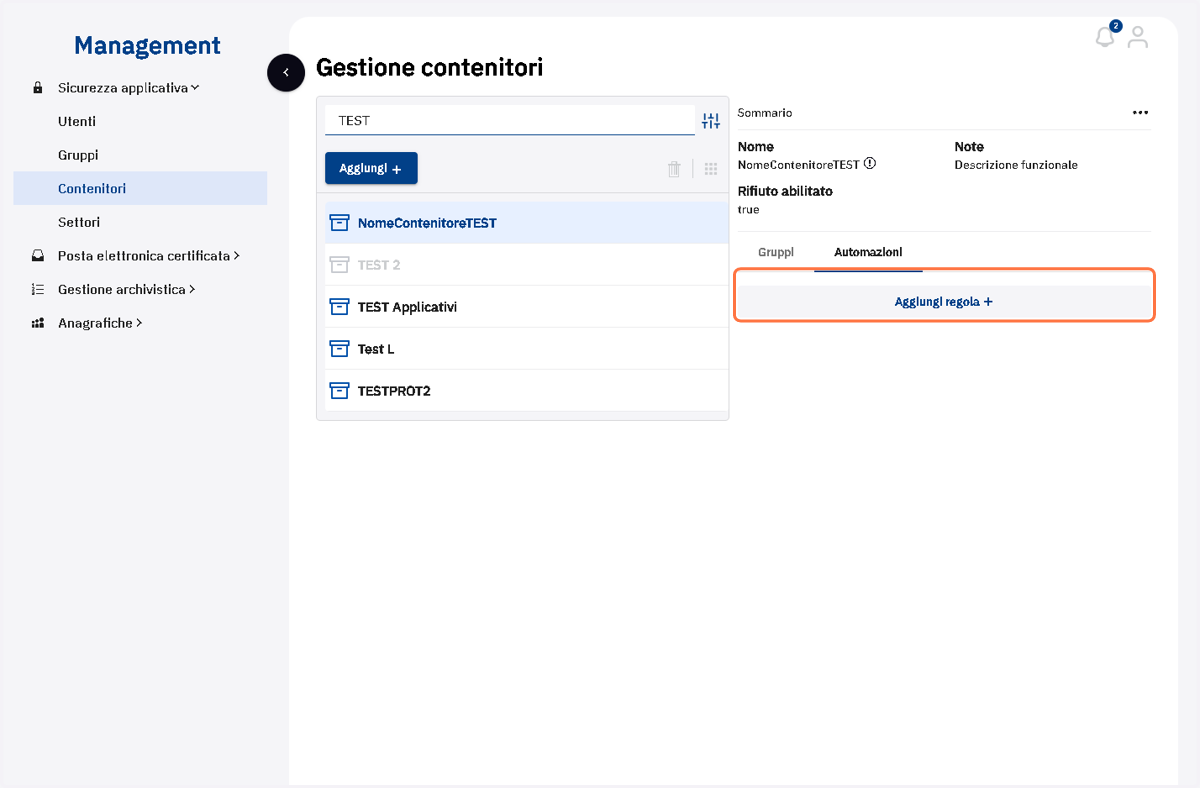The width and height of the screenshot is (1200, 788).
Task: Click the archive icon of TEST Applicativi
Action: (339, 307)
